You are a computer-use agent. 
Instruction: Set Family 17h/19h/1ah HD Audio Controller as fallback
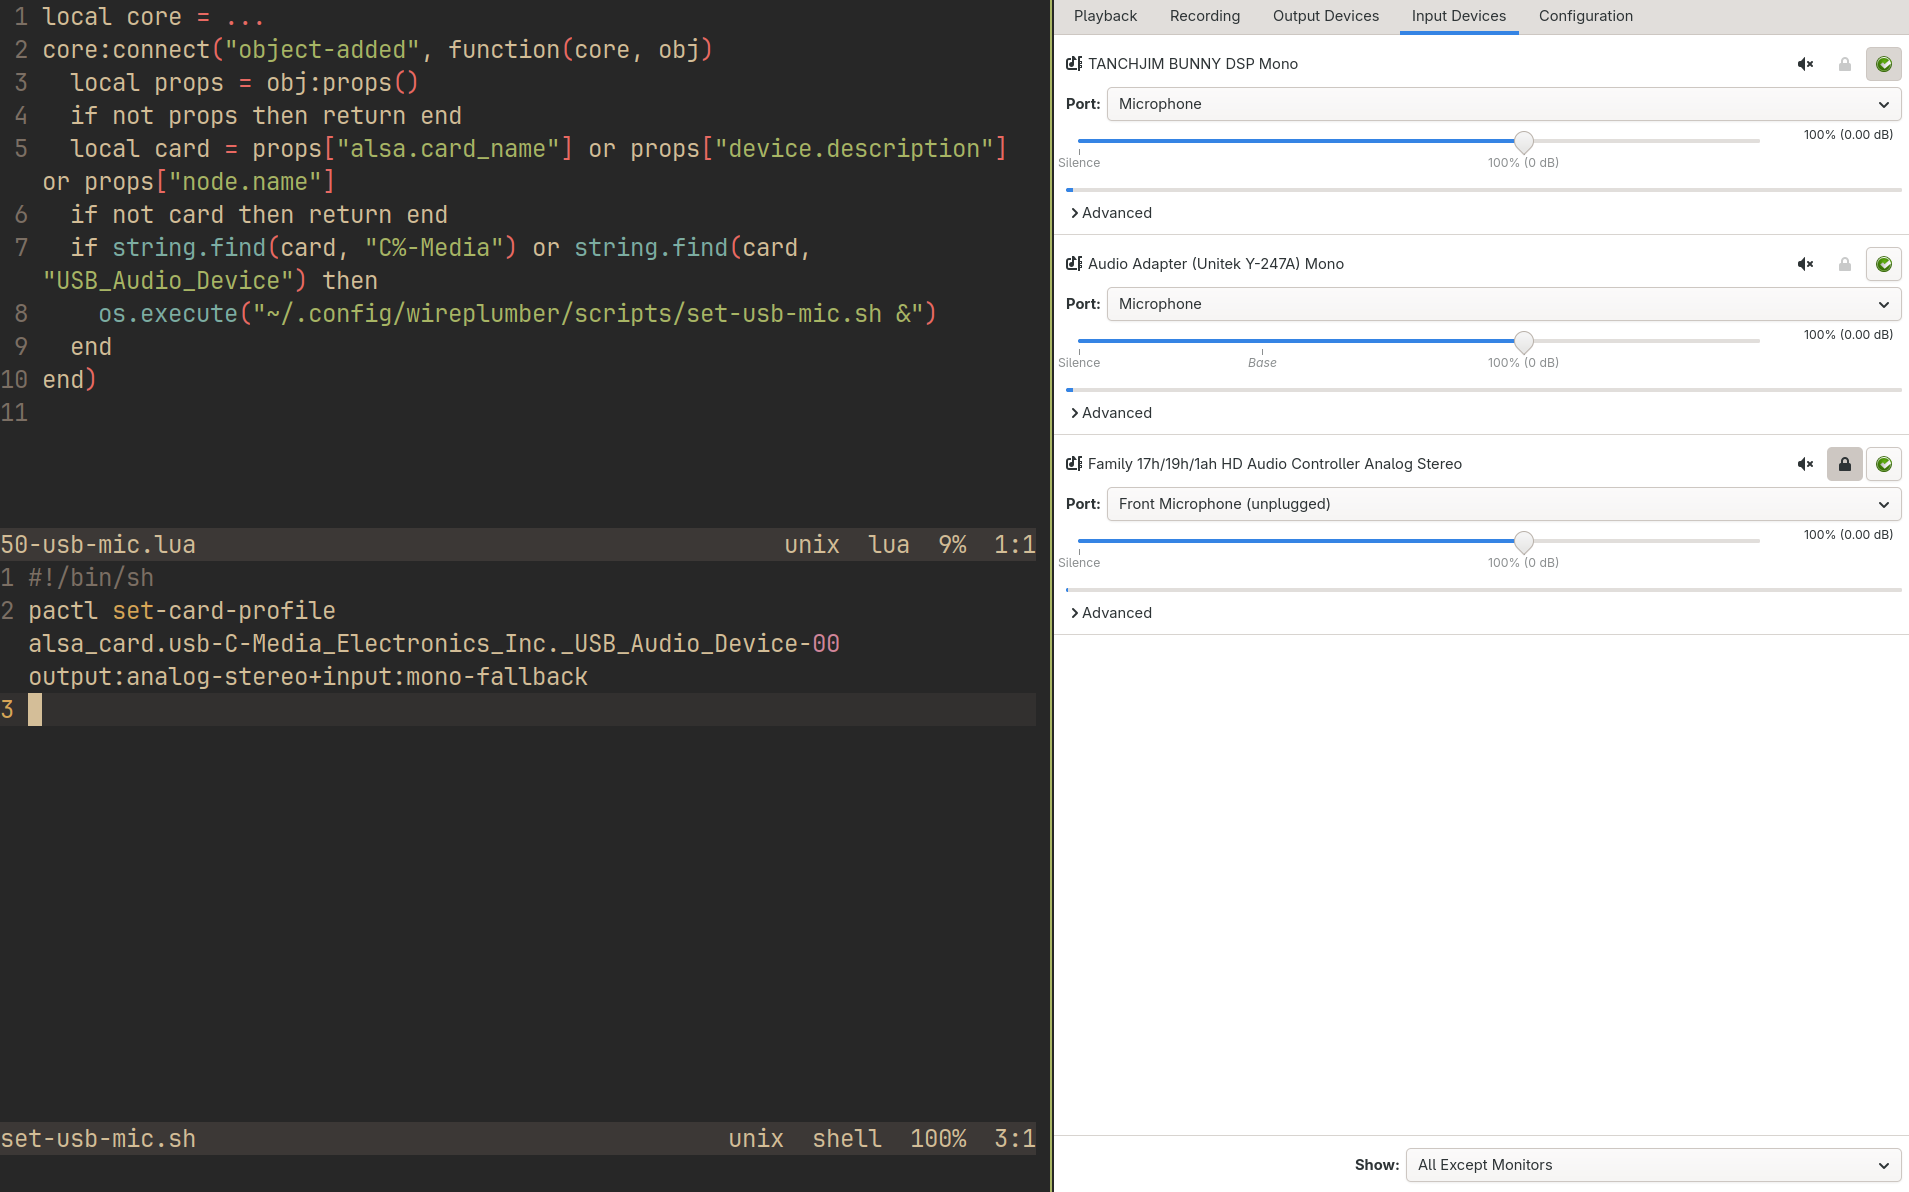[1884, 464]
